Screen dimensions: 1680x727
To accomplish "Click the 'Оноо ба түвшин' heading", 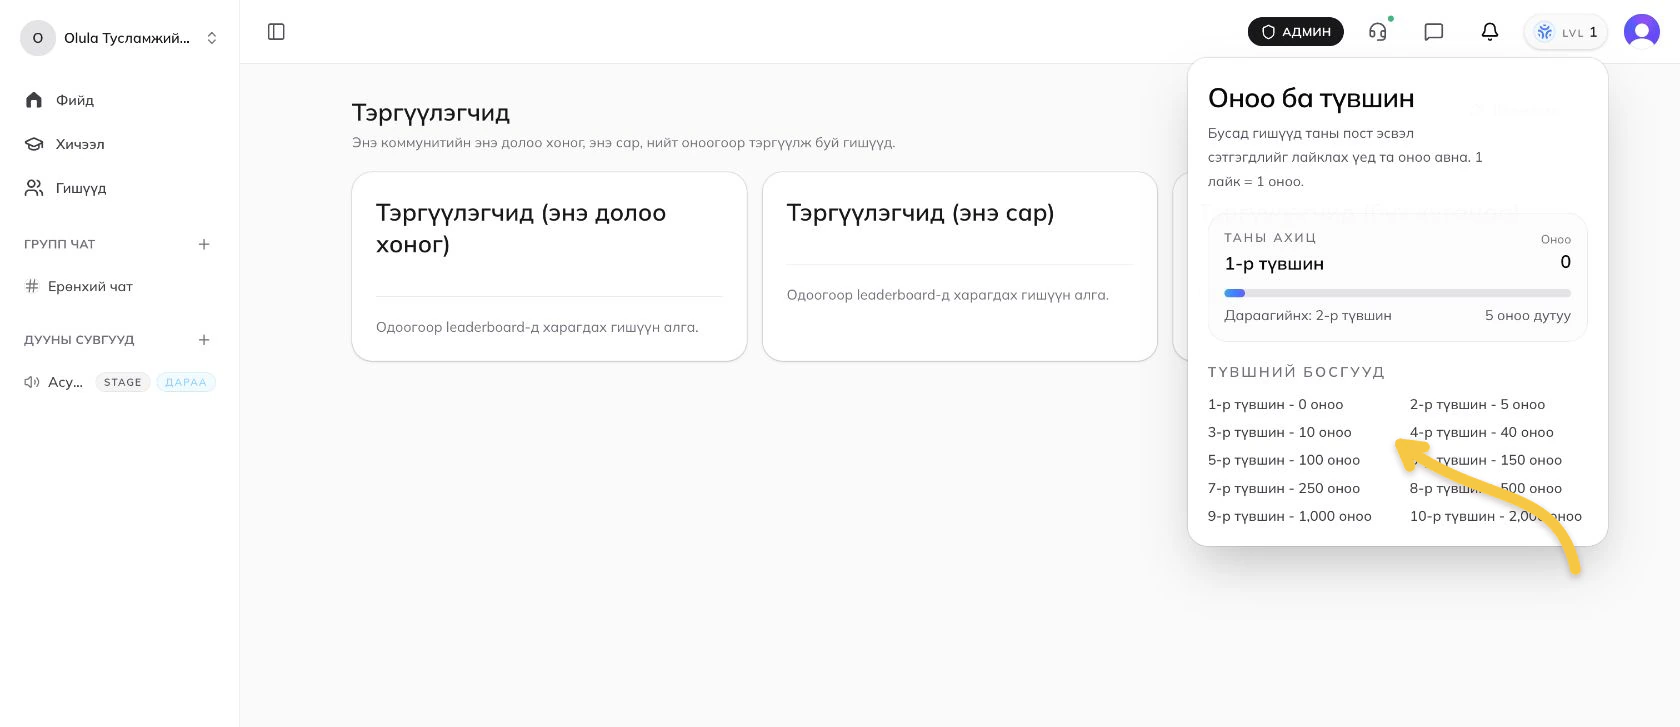I will point(1311,98).
